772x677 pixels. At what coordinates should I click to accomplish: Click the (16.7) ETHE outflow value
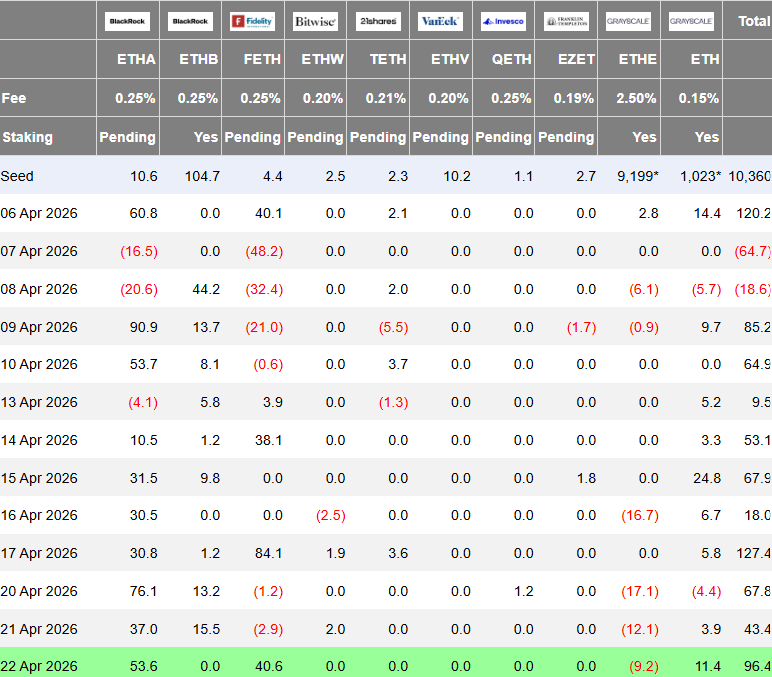pos(640,515)
